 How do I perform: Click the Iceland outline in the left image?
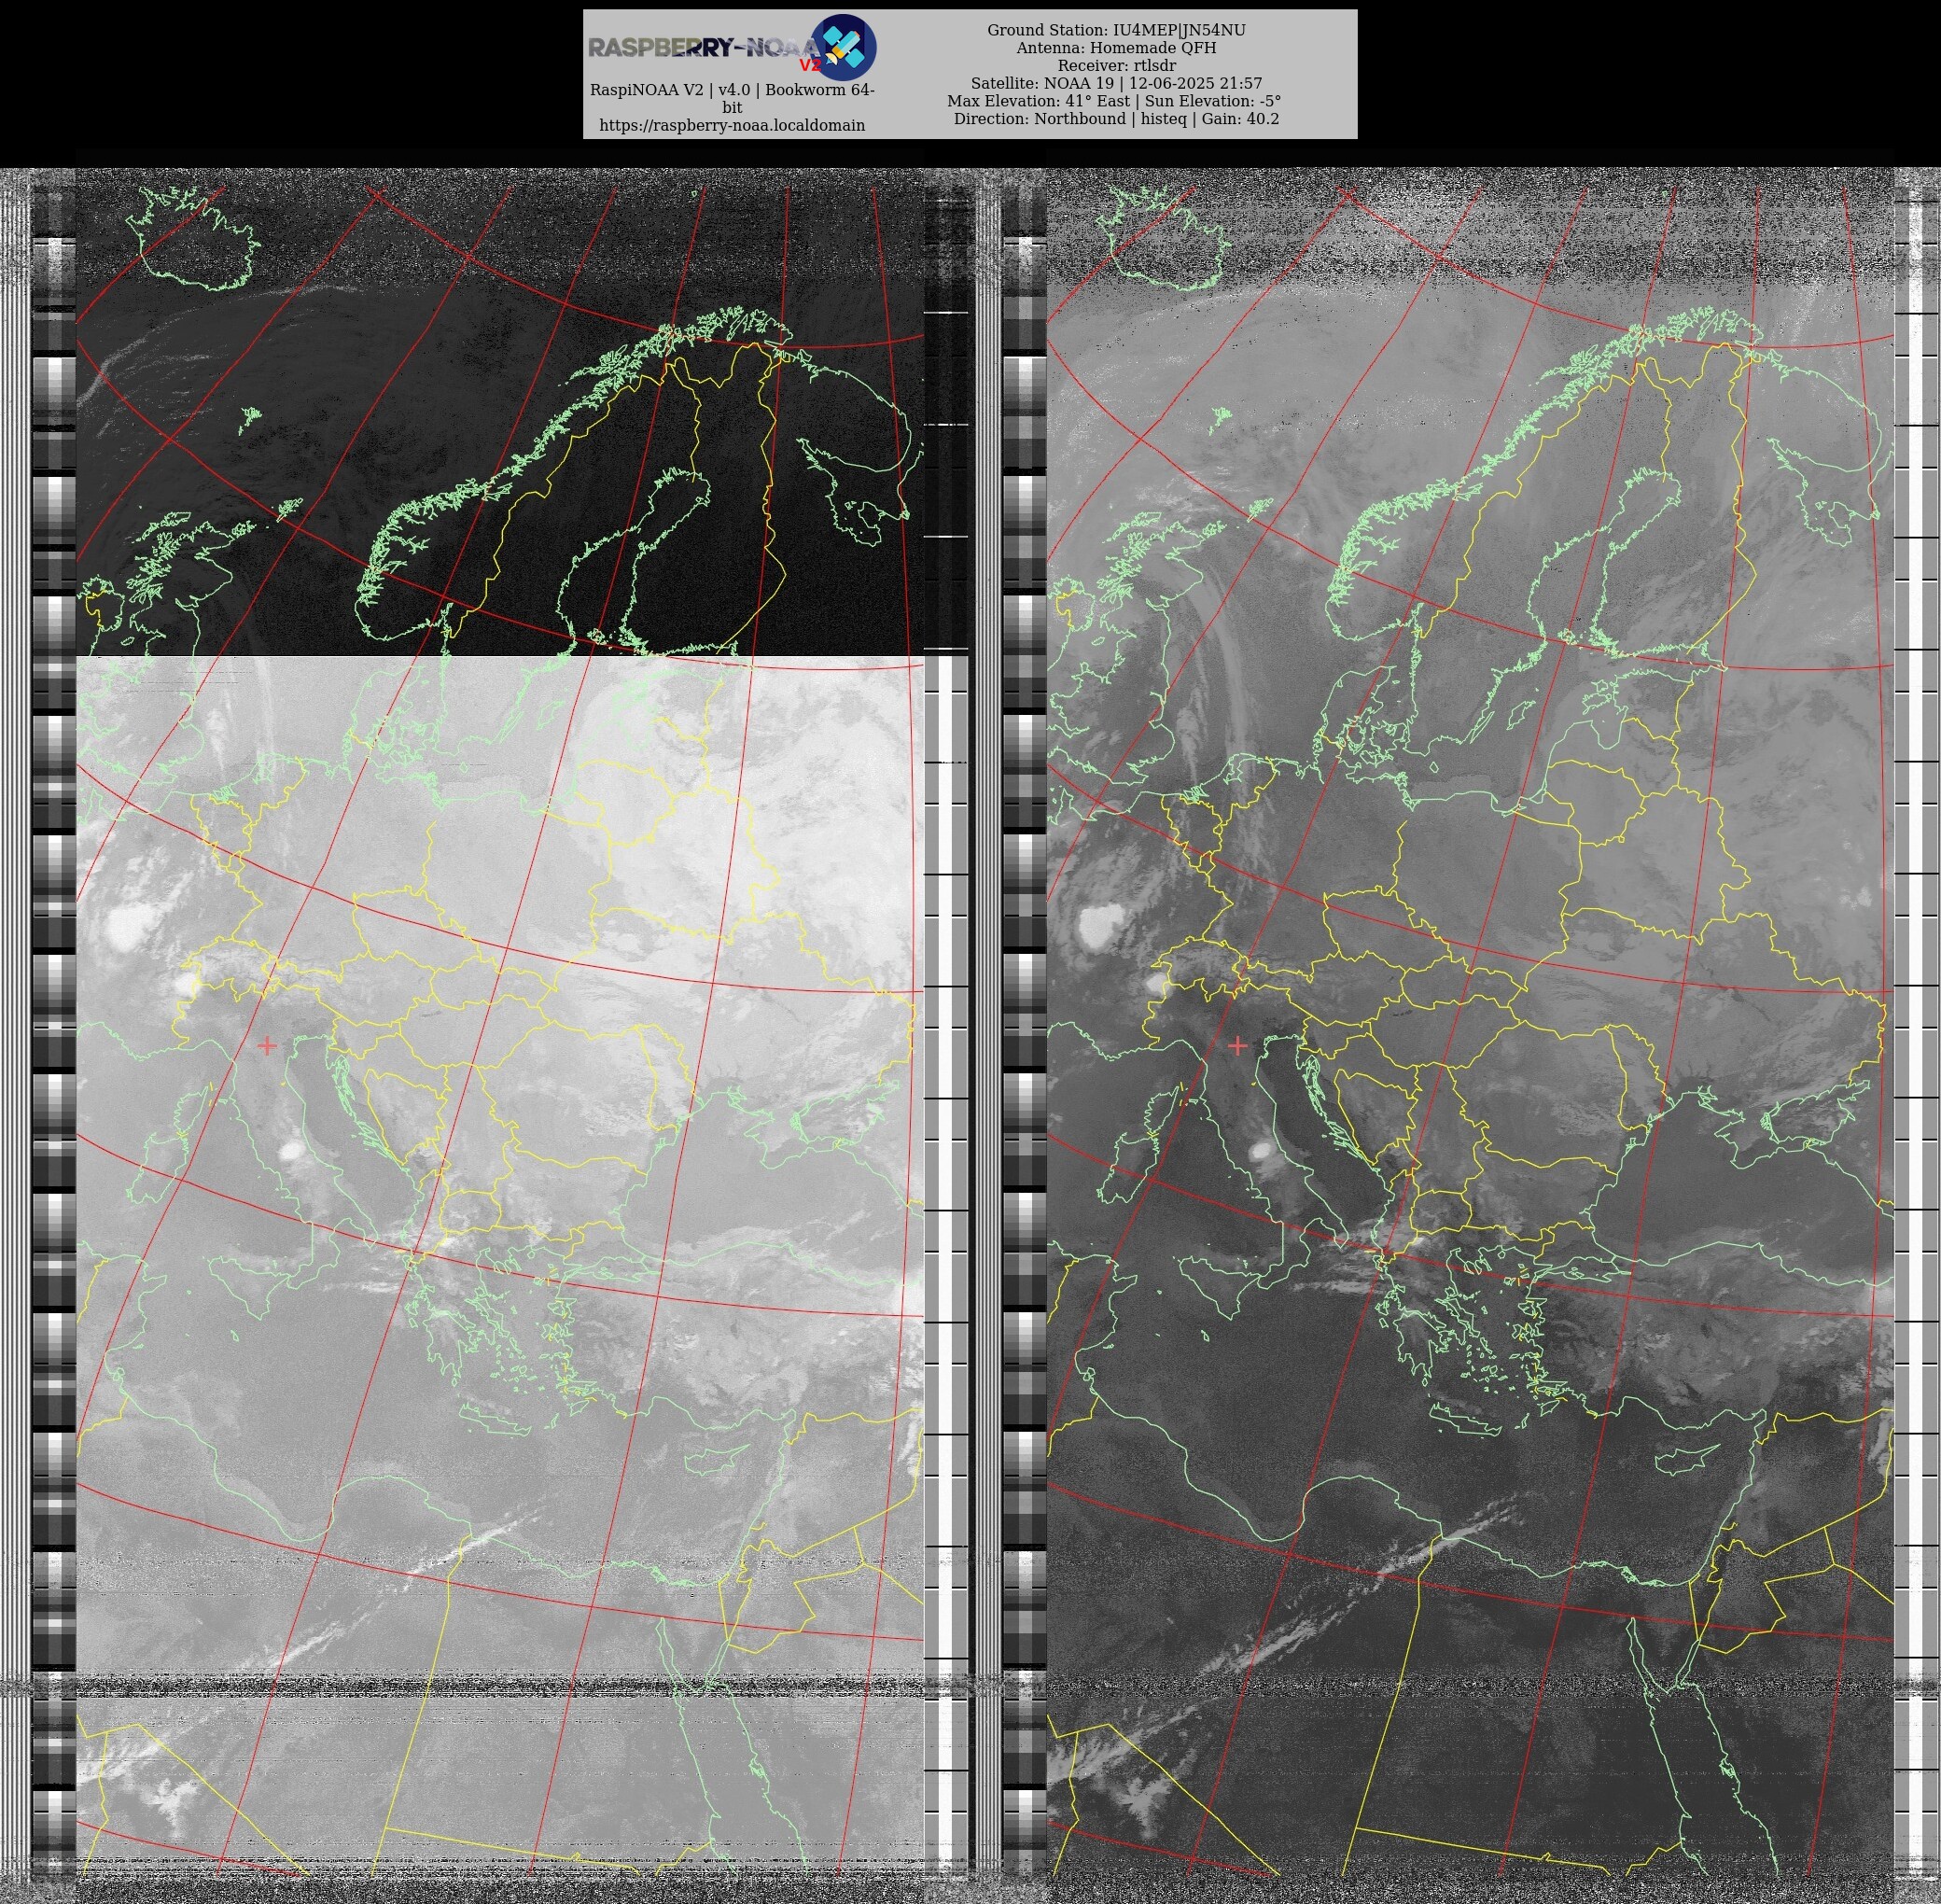195,238
